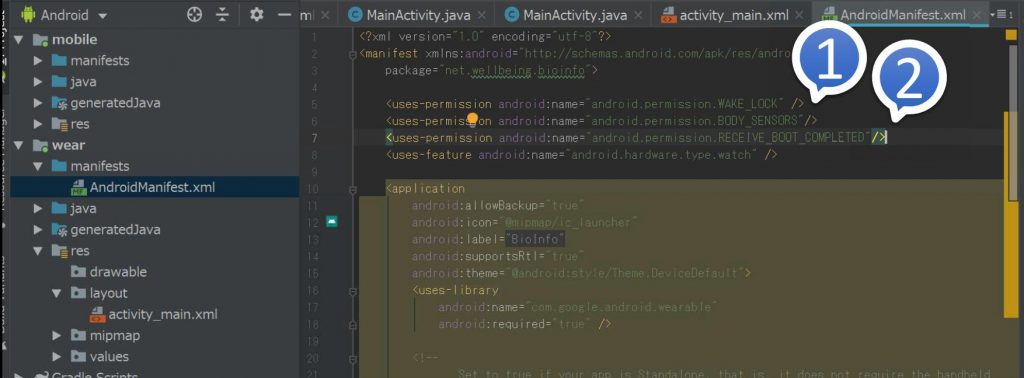The image size is (1024, 378).
Task: Collapse the layout folder
Action: click(57, 293)
